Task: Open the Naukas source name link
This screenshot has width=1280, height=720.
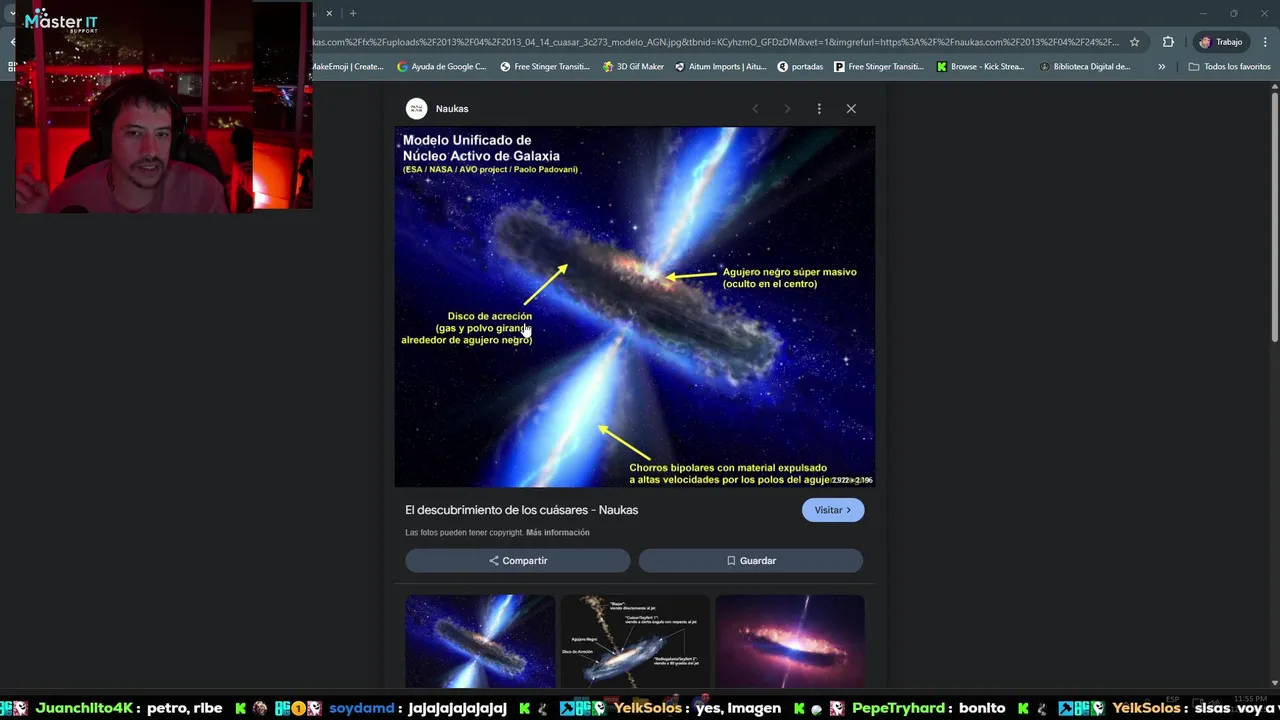Action: [452, 108]
